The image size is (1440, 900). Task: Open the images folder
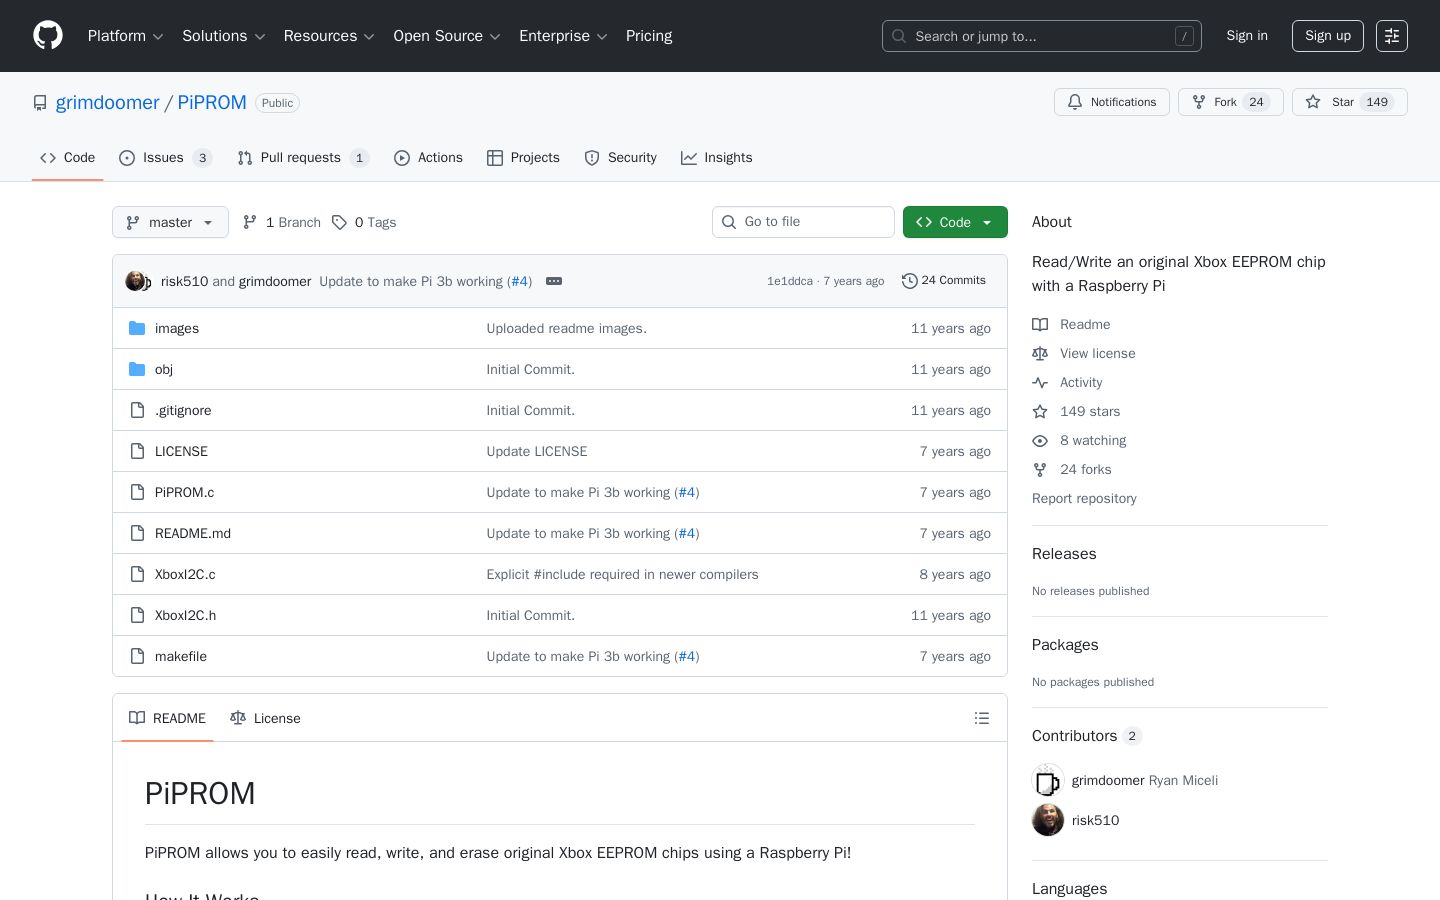click(x=177, y=328)
